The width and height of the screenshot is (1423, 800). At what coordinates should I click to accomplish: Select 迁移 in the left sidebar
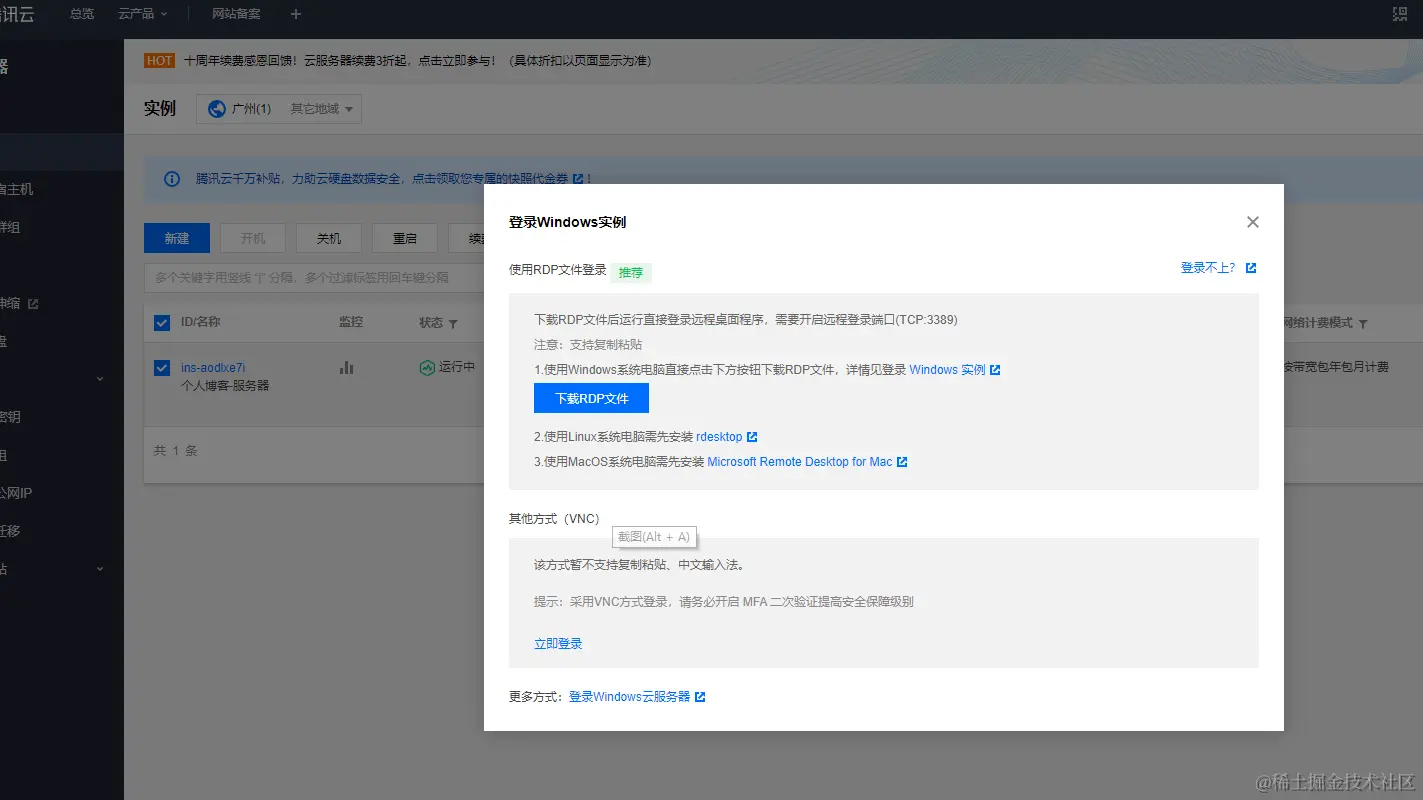pos(11,531)
